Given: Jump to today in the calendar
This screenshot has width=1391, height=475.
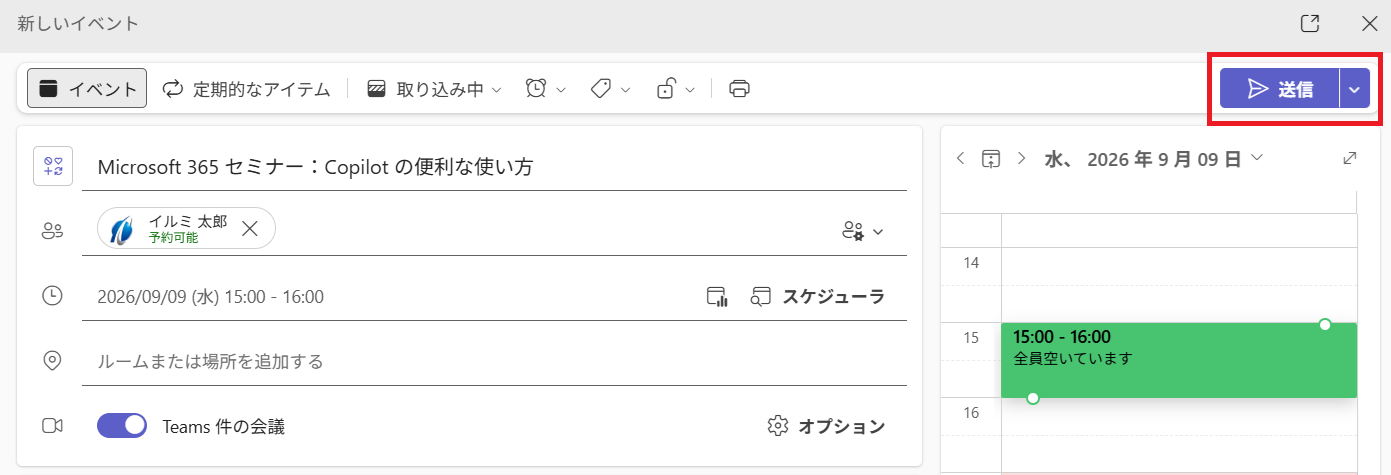Looking at the screenshot, I should [990, 158].
